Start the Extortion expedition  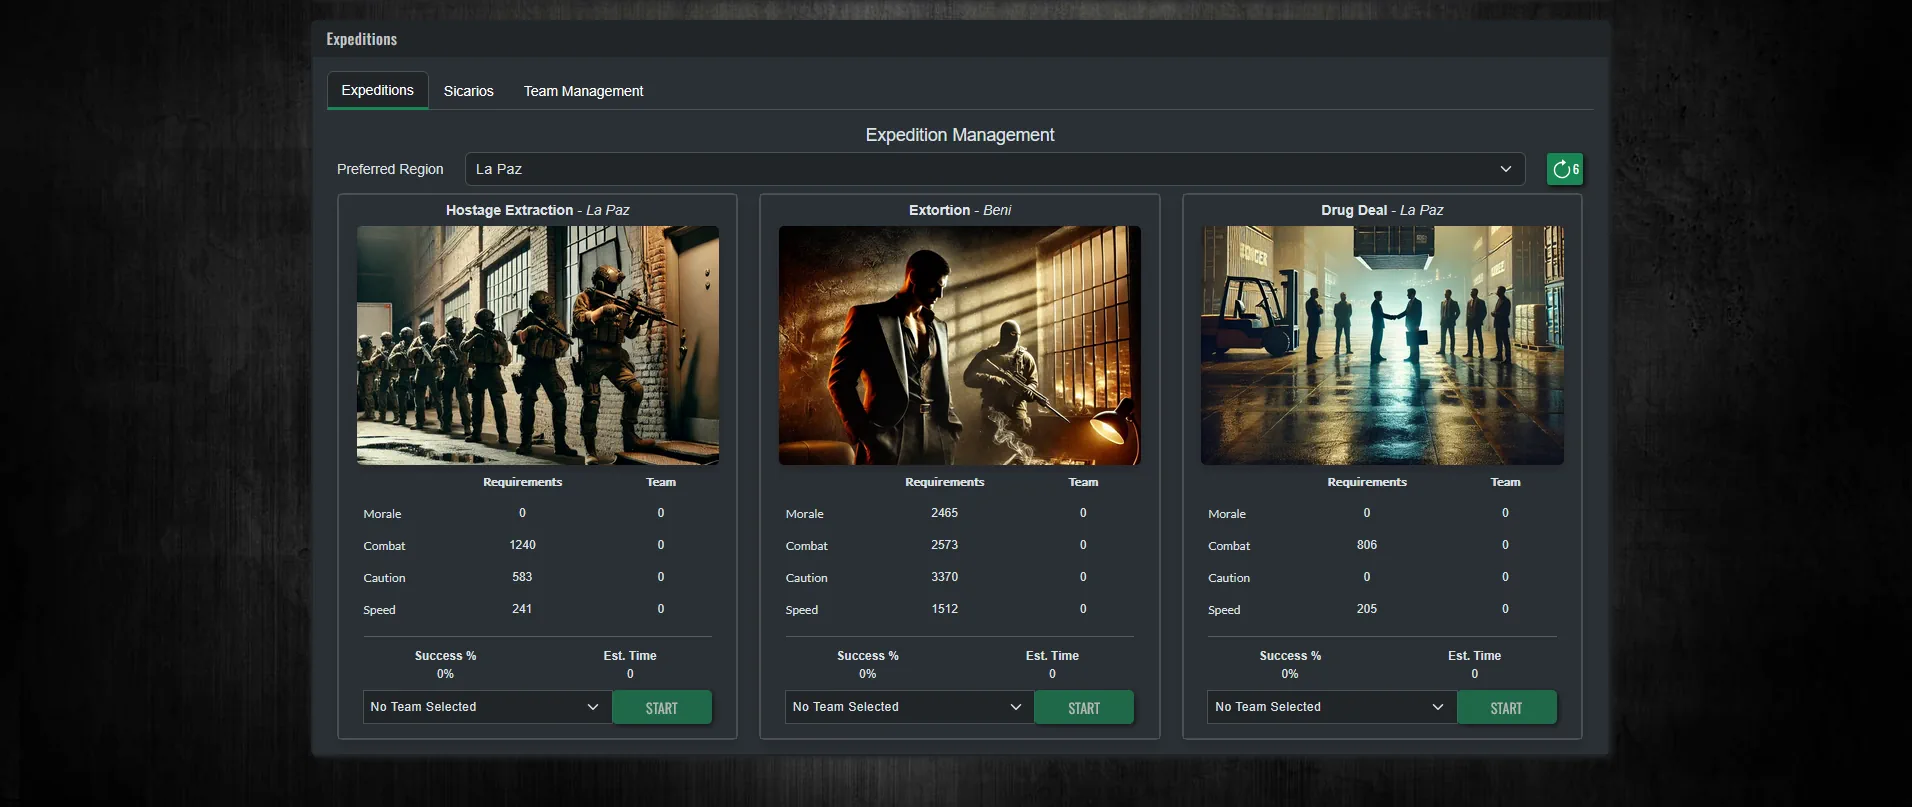point(1083,707)
